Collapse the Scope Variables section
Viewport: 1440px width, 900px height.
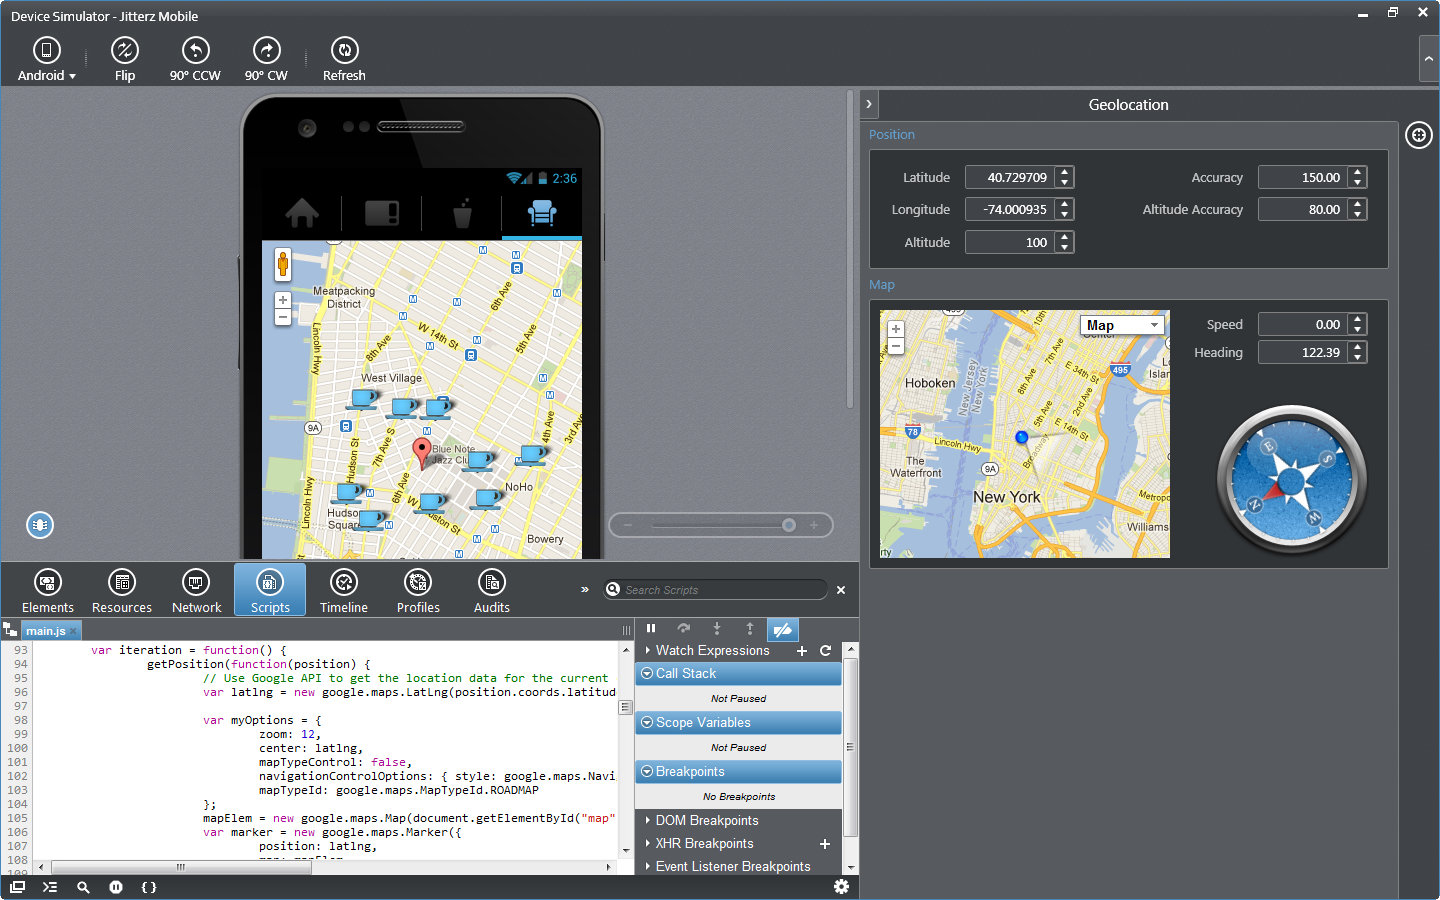[647, 723]
